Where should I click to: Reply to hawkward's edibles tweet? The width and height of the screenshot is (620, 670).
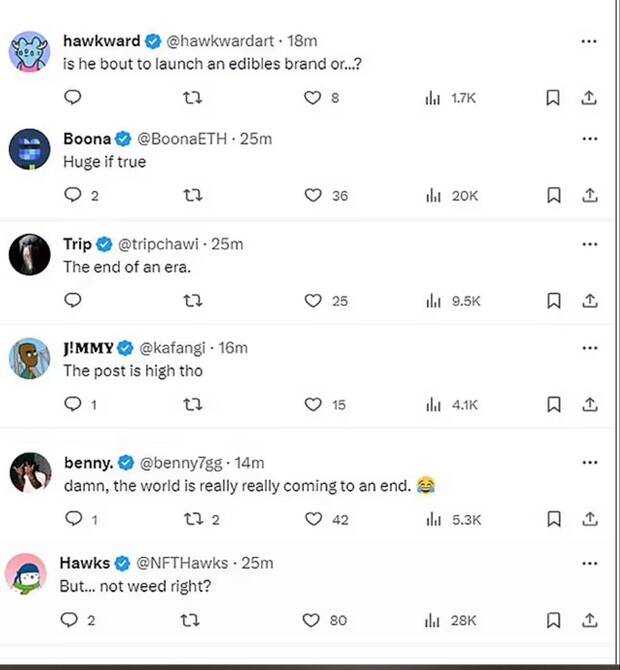coord(72,97)
